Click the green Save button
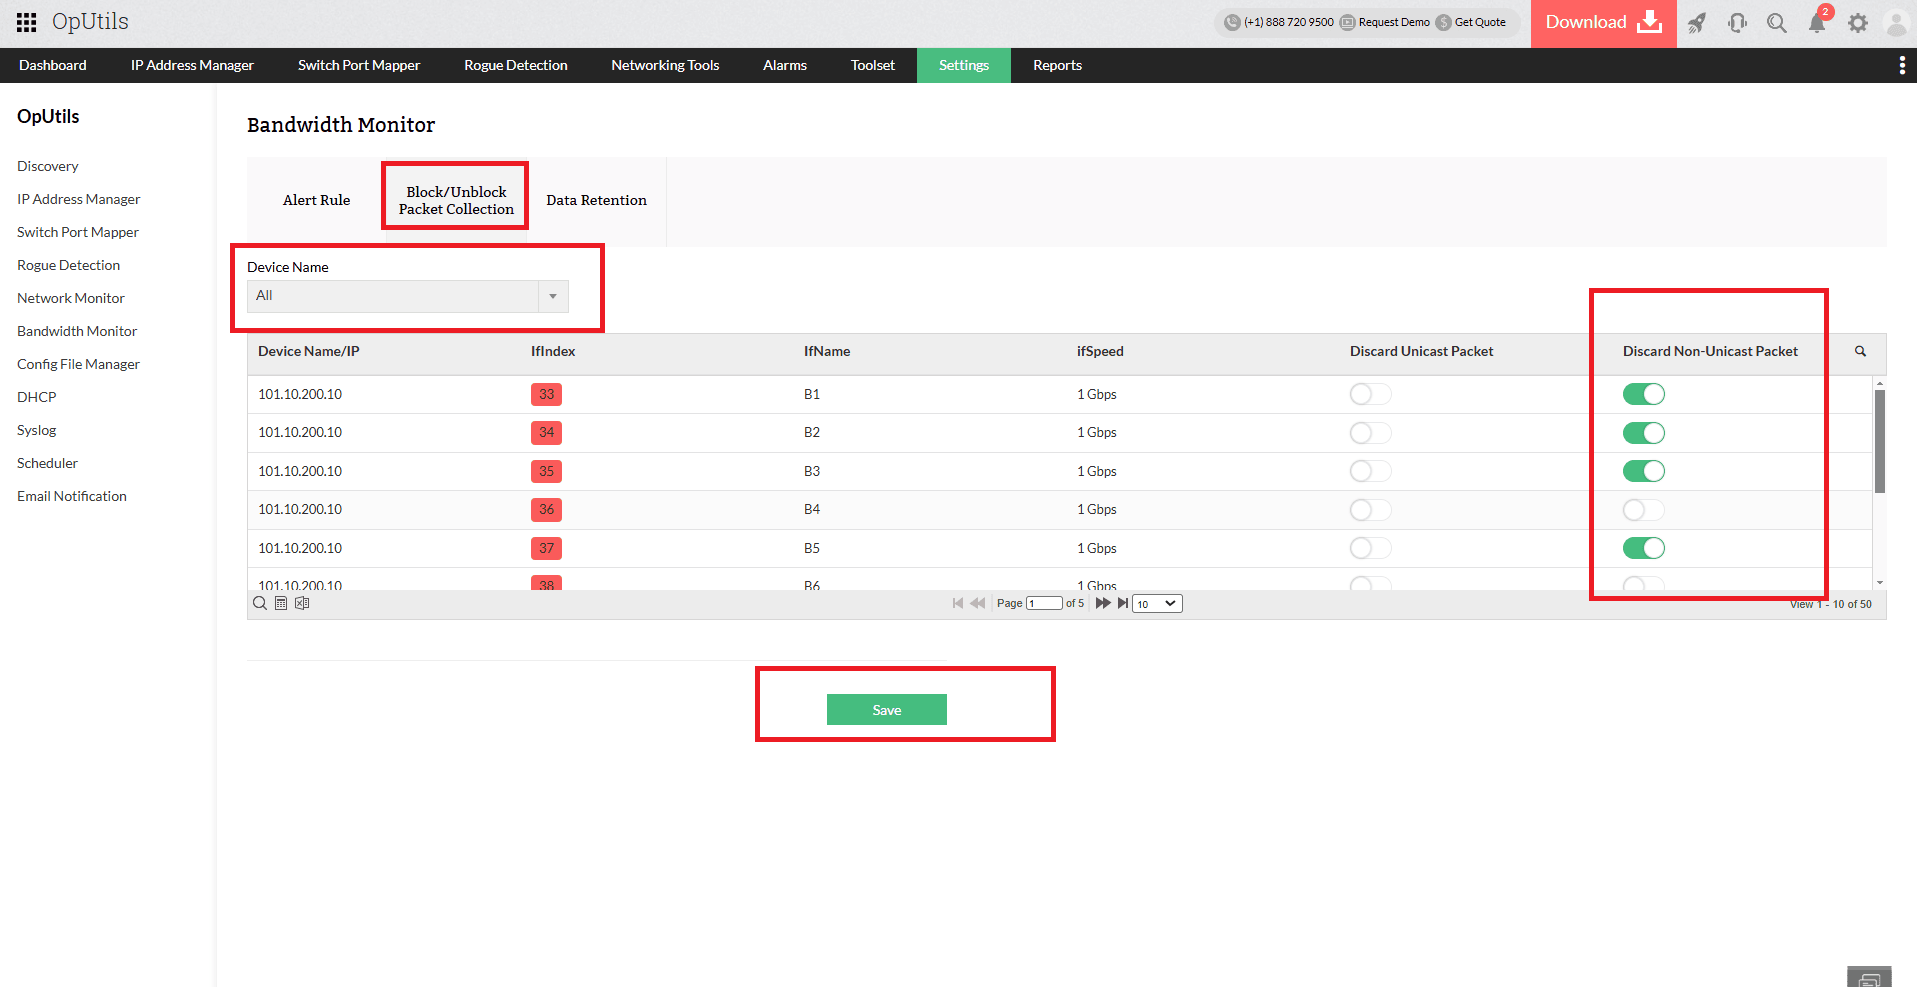 point(886,710)
